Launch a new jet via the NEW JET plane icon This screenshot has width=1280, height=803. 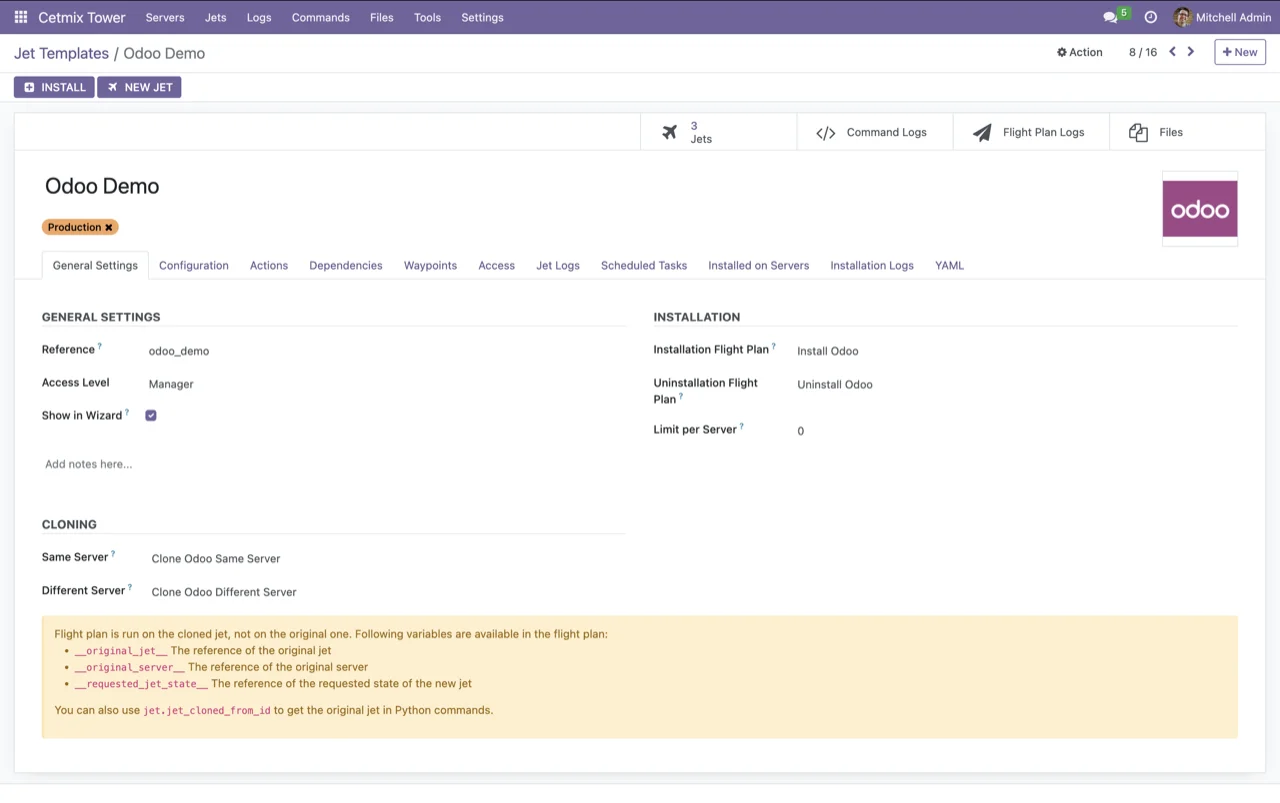coord(113,87)
